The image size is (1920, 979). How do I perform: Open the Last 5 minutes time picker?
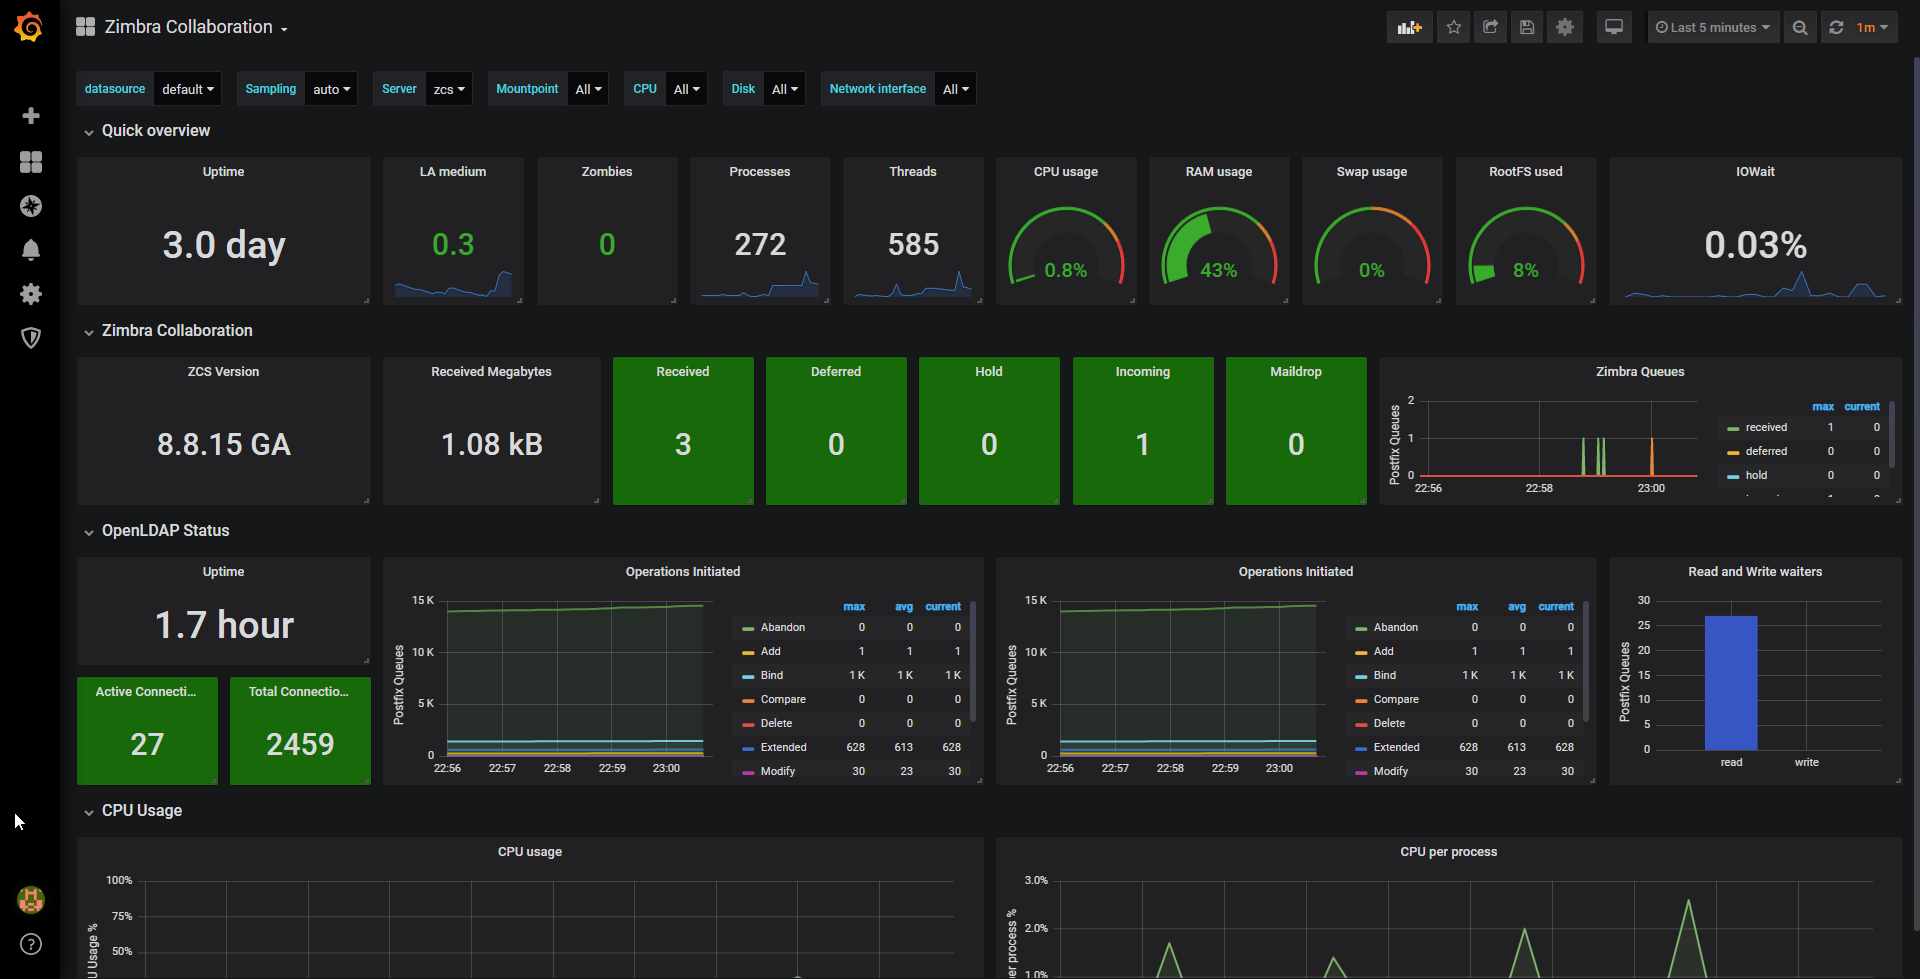[1713, 28]
